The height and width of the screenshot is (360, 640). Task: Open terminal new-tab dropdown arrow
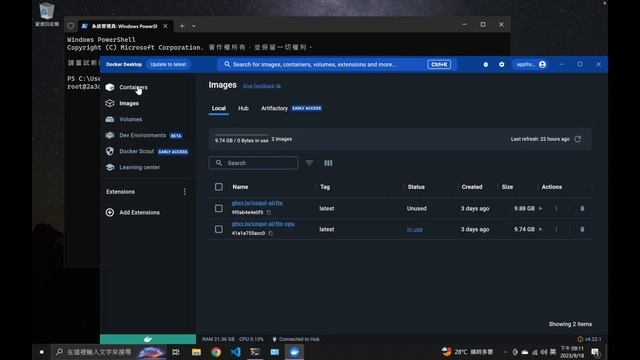tap(194, 26)
